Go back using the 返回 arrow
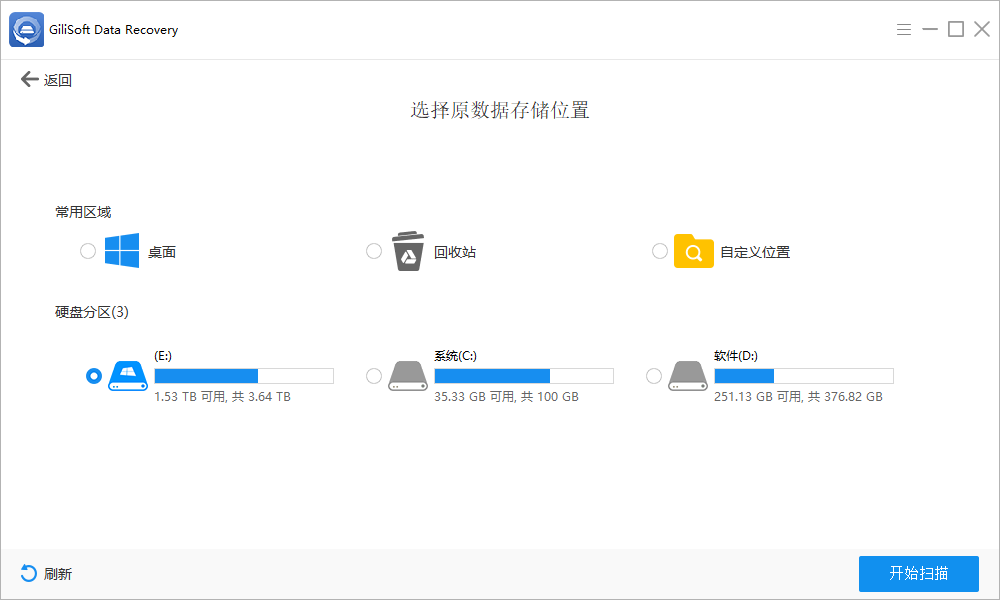This screenshot has height=600, width=1000. tap(46, 80)
